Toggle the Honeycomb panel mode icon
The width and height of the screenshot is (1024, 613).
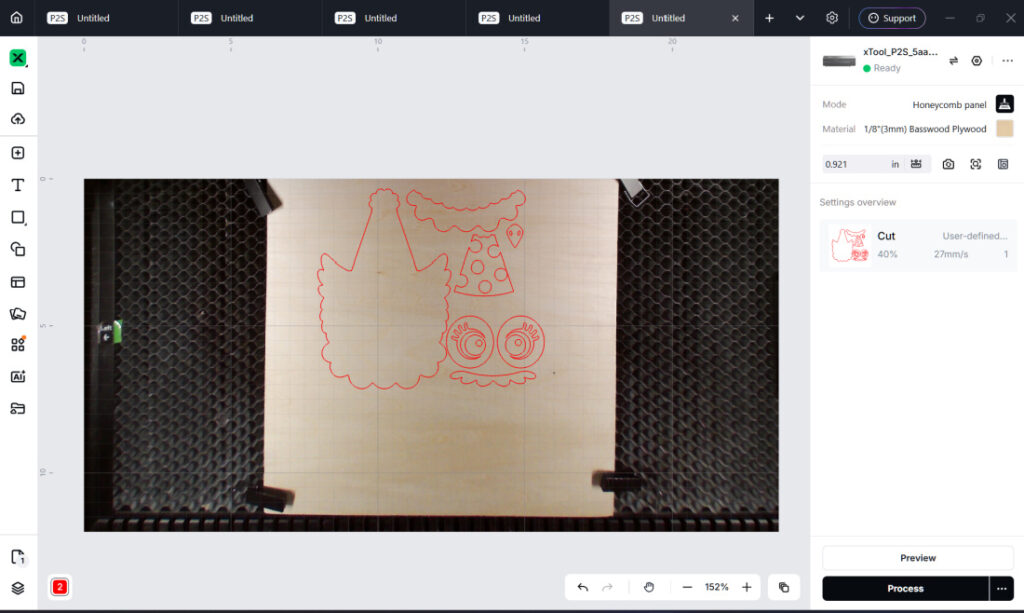coord(1004,104)
